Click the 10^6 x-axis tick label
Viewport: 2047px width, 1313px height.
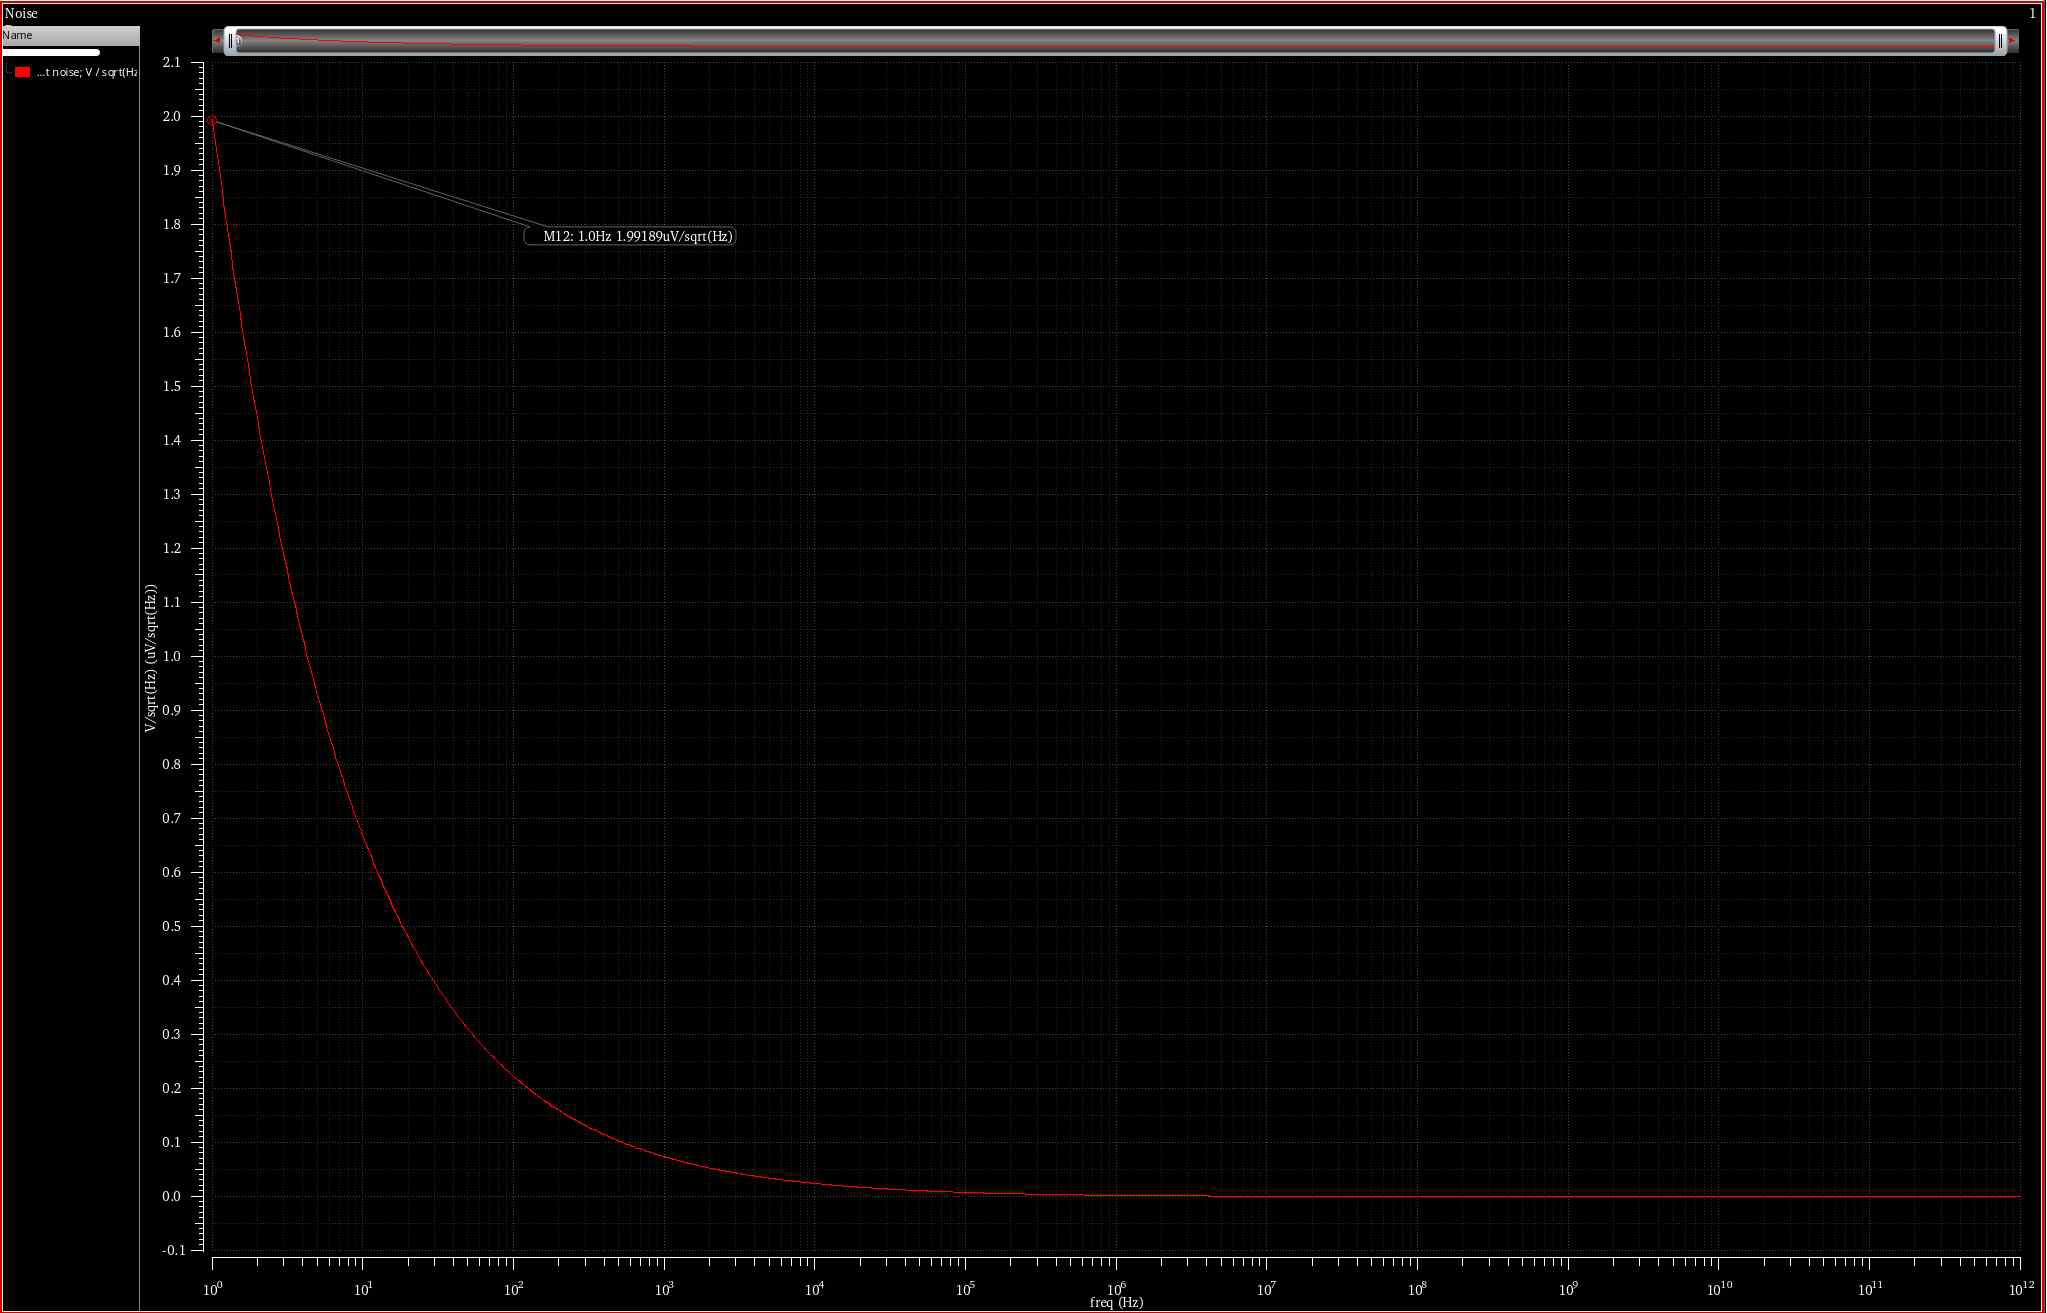1116,1288
